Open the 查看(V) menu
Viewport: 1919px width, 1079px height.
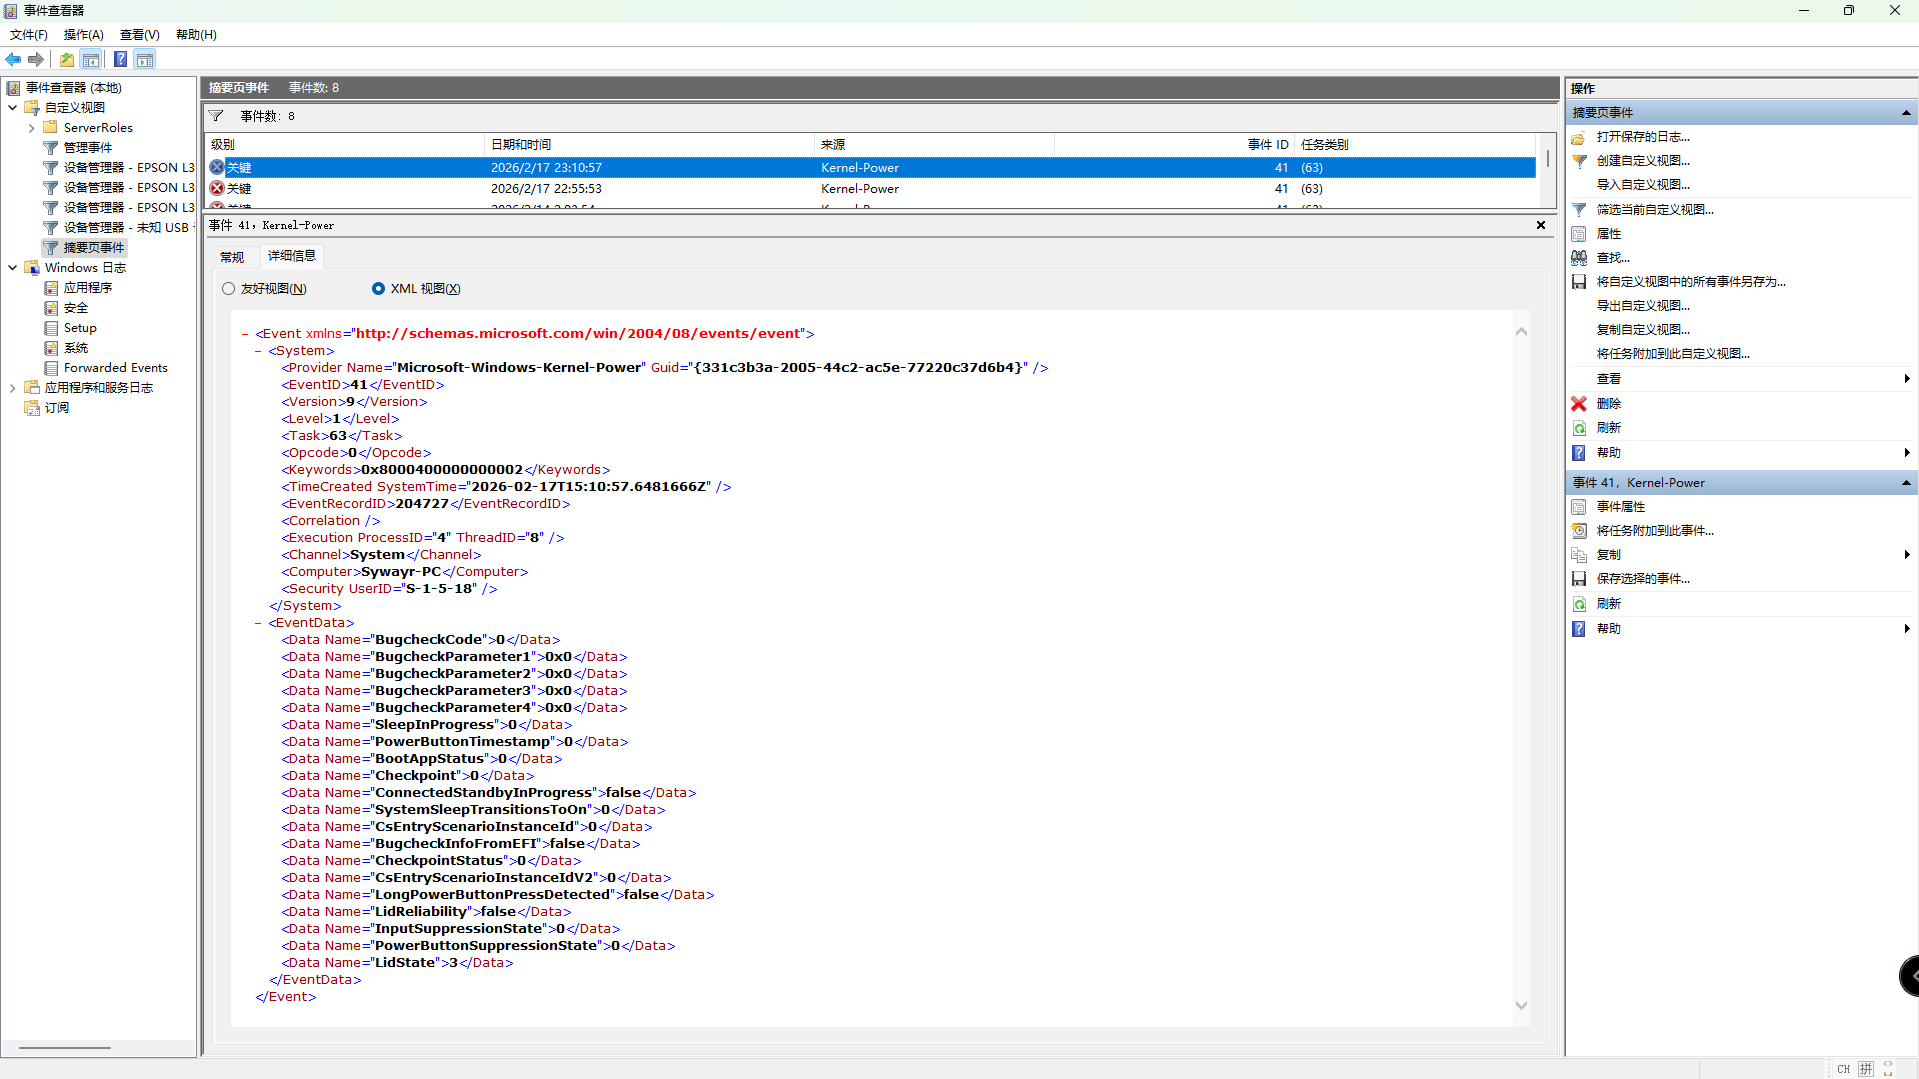tap(140, 35)
